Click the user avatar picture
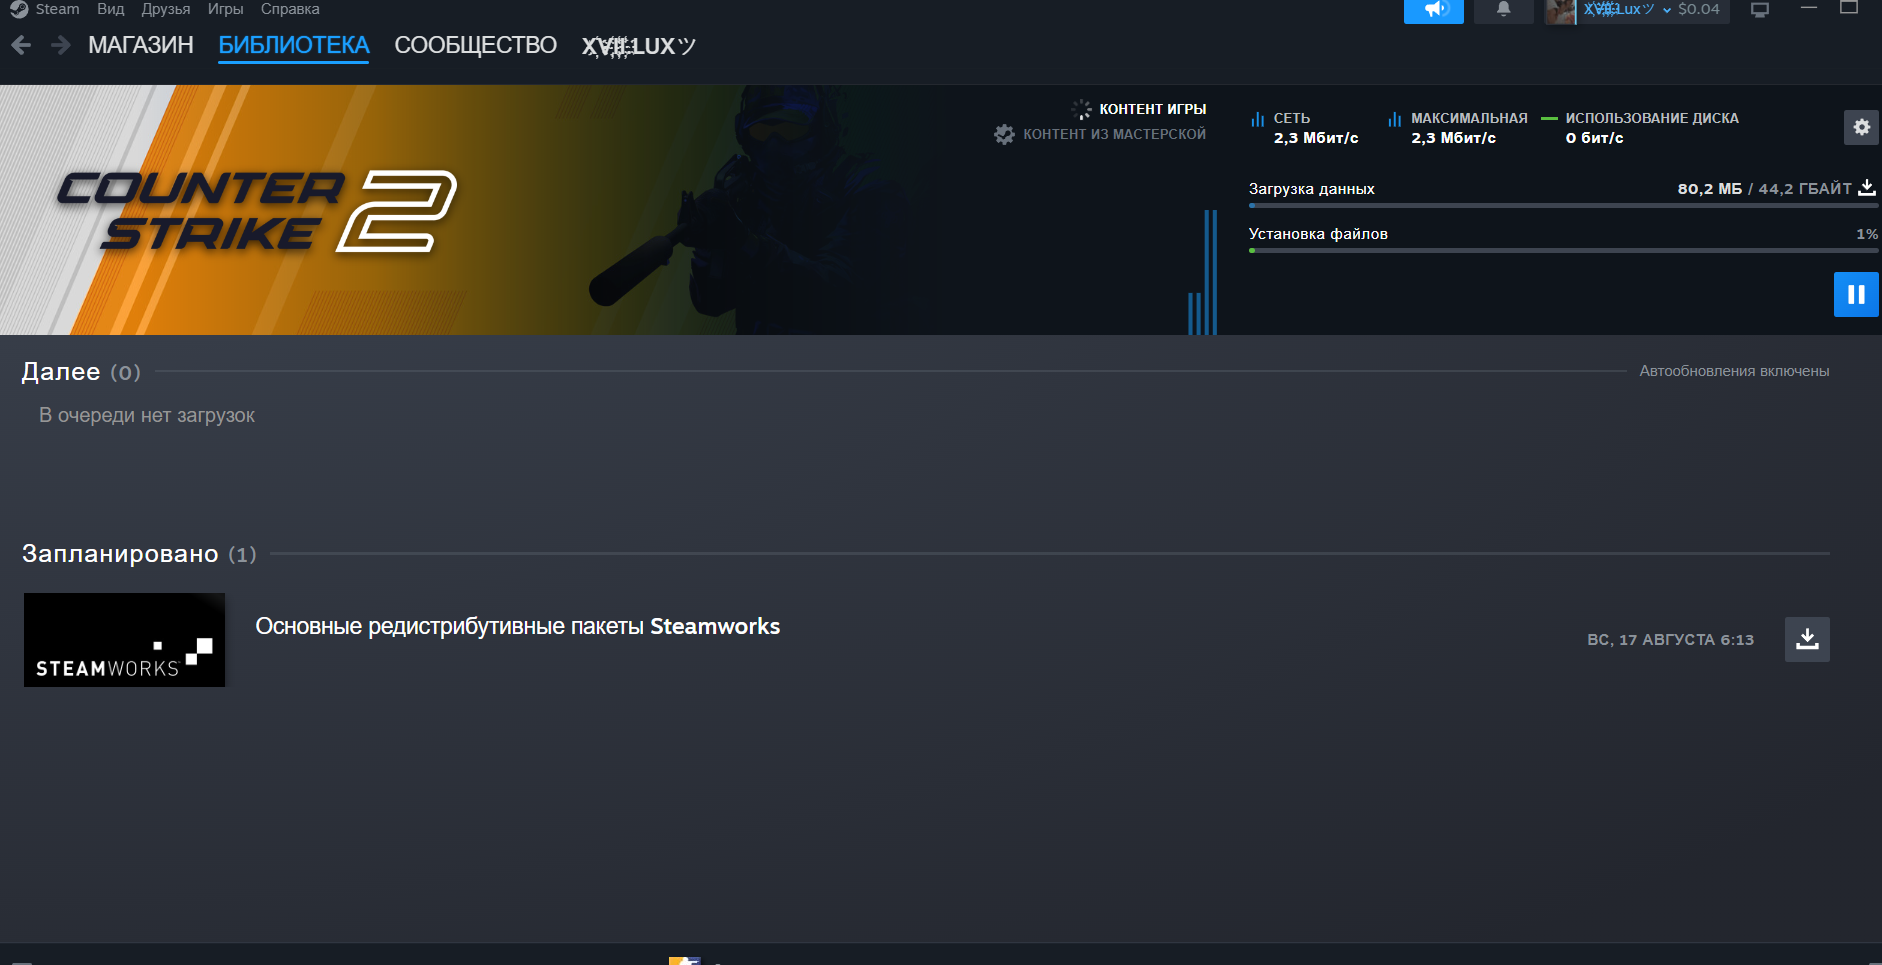Image resolution: width=1882 pixels, height=965 pixels. pyautogui.click(x=1560, y=11)
